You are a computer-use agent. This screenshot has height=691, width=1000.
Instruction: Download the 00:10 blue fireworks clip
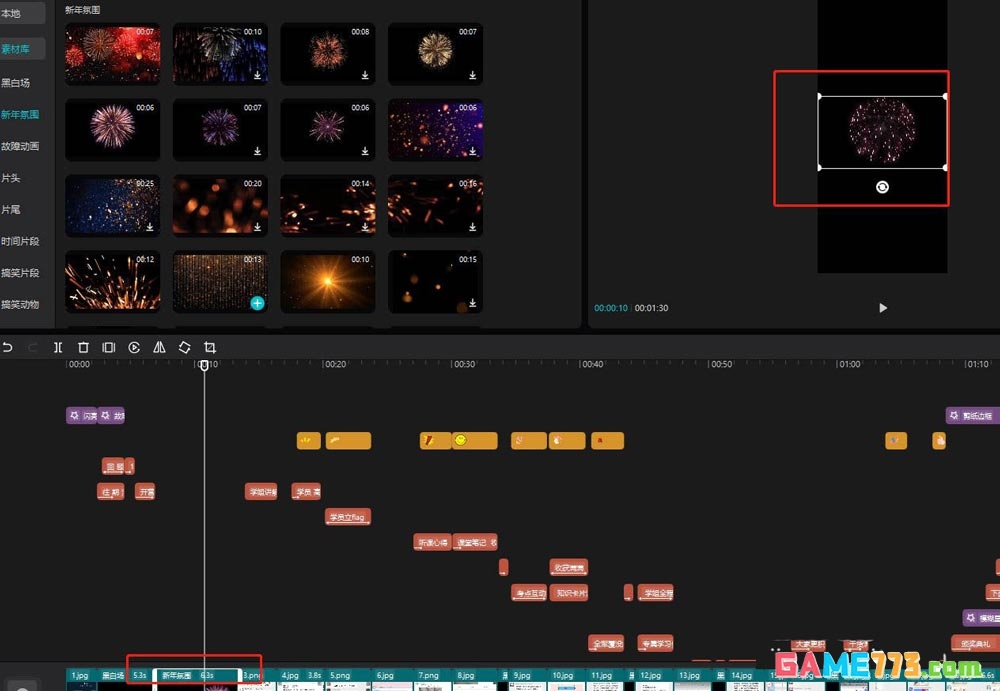point(257,75)
